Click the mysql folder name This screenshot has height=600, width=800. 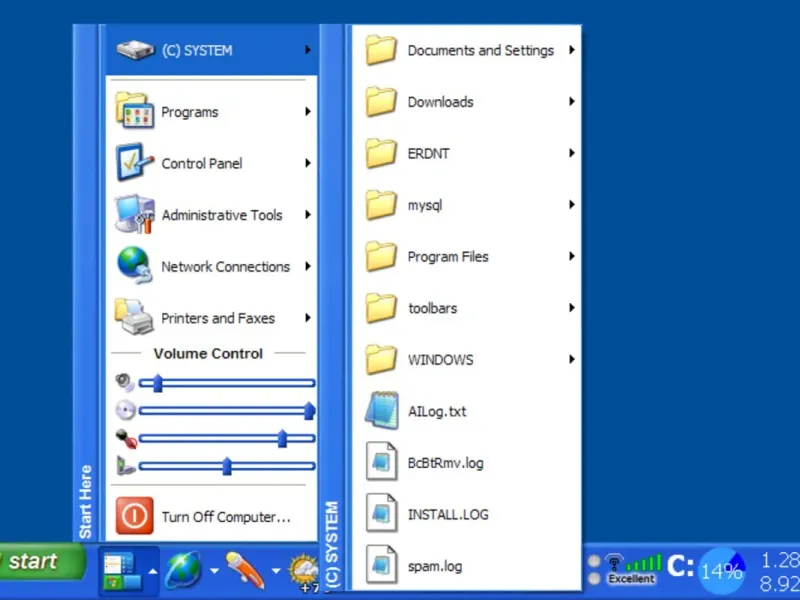click(424, 205)
